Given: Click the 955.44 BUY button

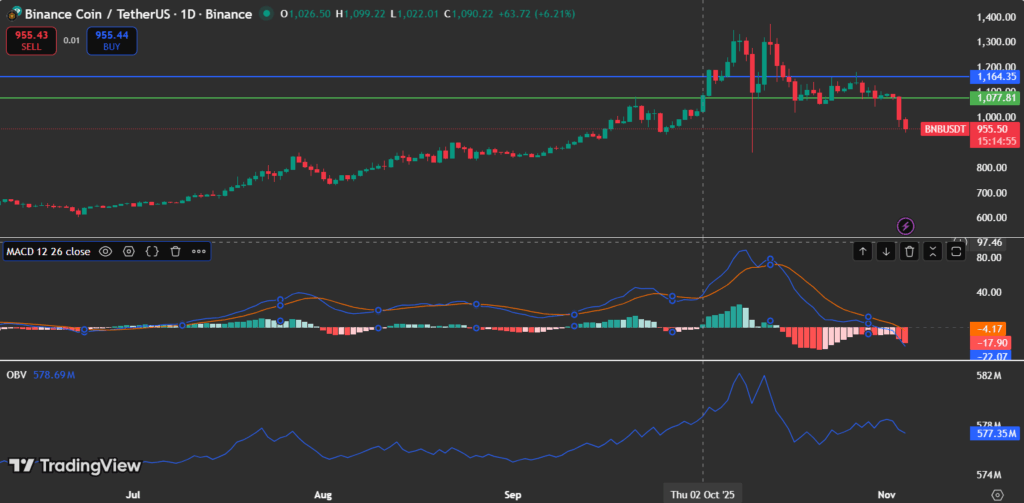Looking at the screenshot, I should [112, 40].
